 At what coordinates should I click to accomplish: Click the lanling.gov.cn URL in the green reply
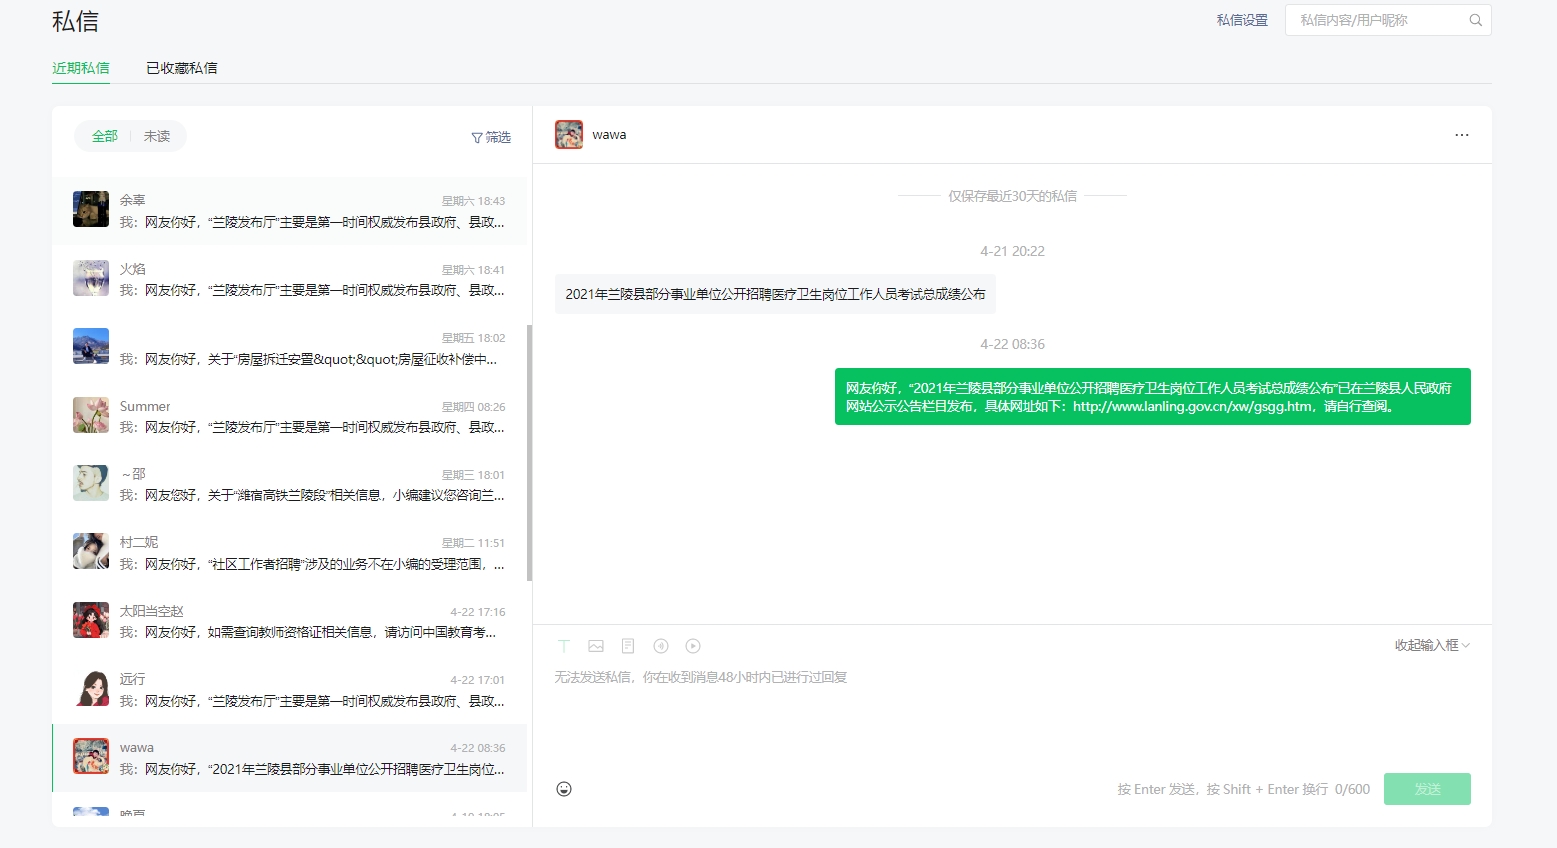(1192, 407)
